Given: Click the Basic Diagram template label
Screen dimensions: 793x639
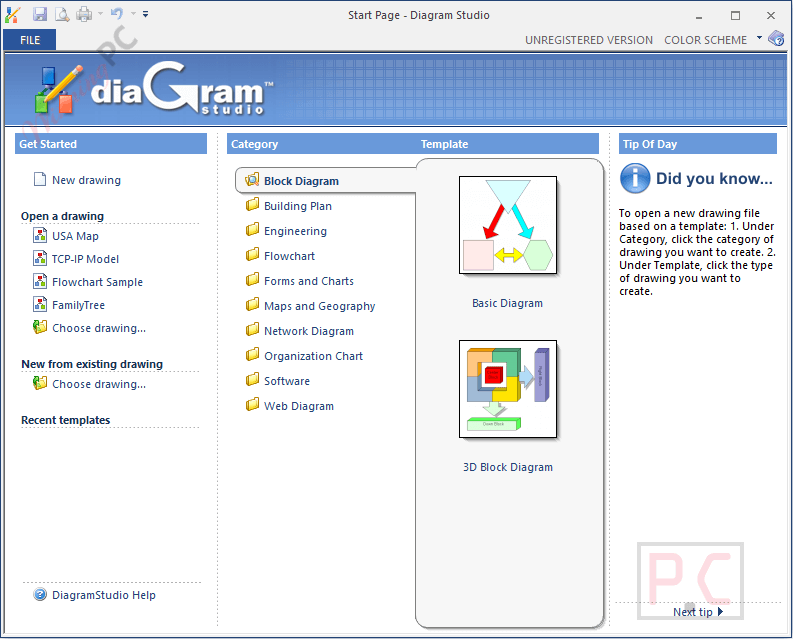Looking at the screenshot, I should 507,304.
